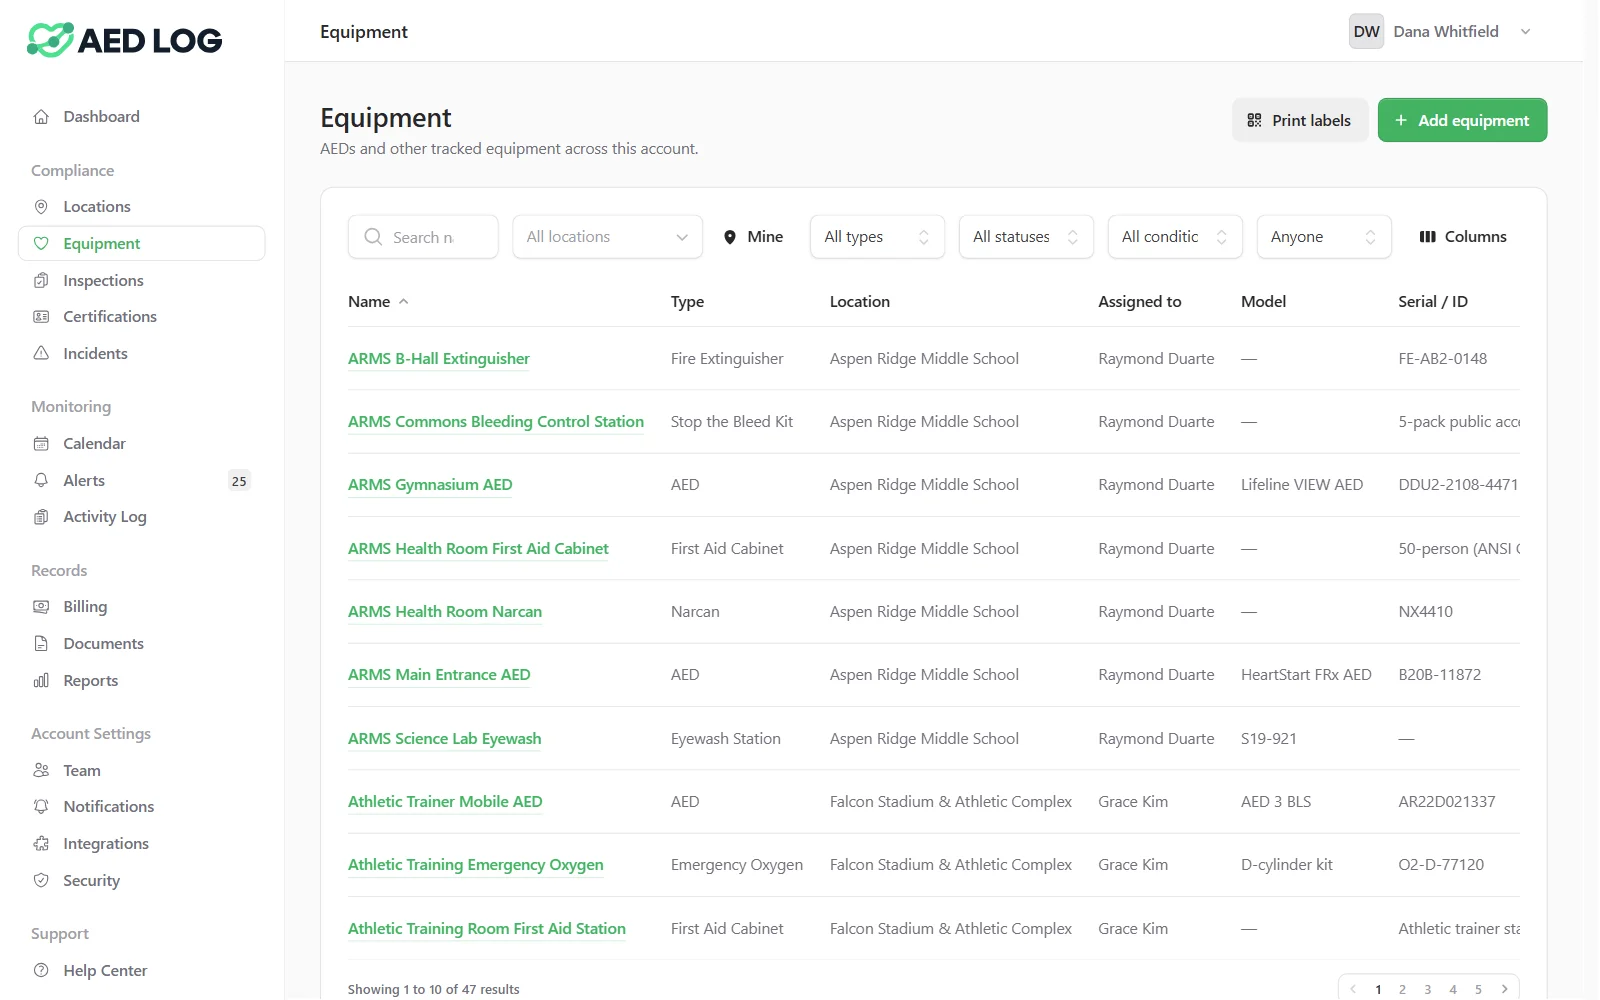This screenshot has height=1000, width=1600.
Task: Click the Integrations puzzle icon
Action: (x=41, y=844)
